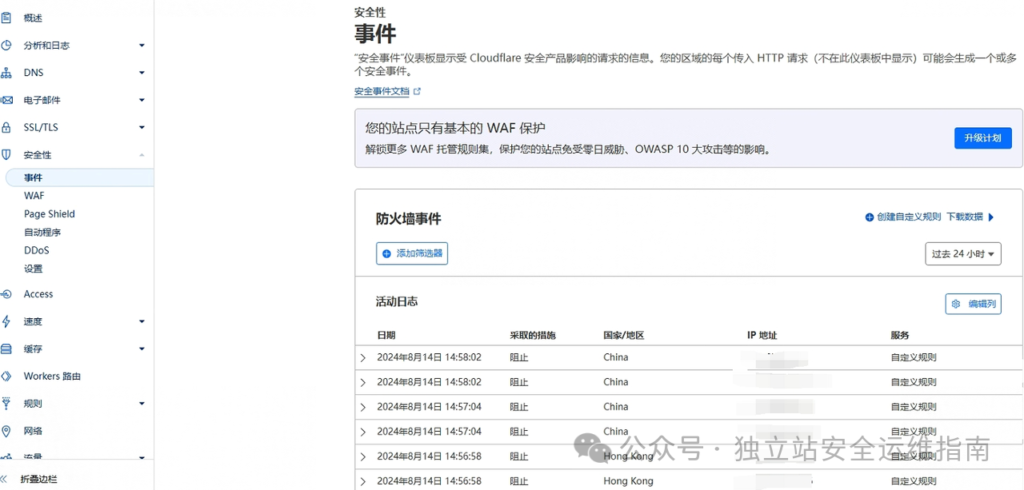
Task: Open the DDoS submenu item
Action: coord(37,250)
